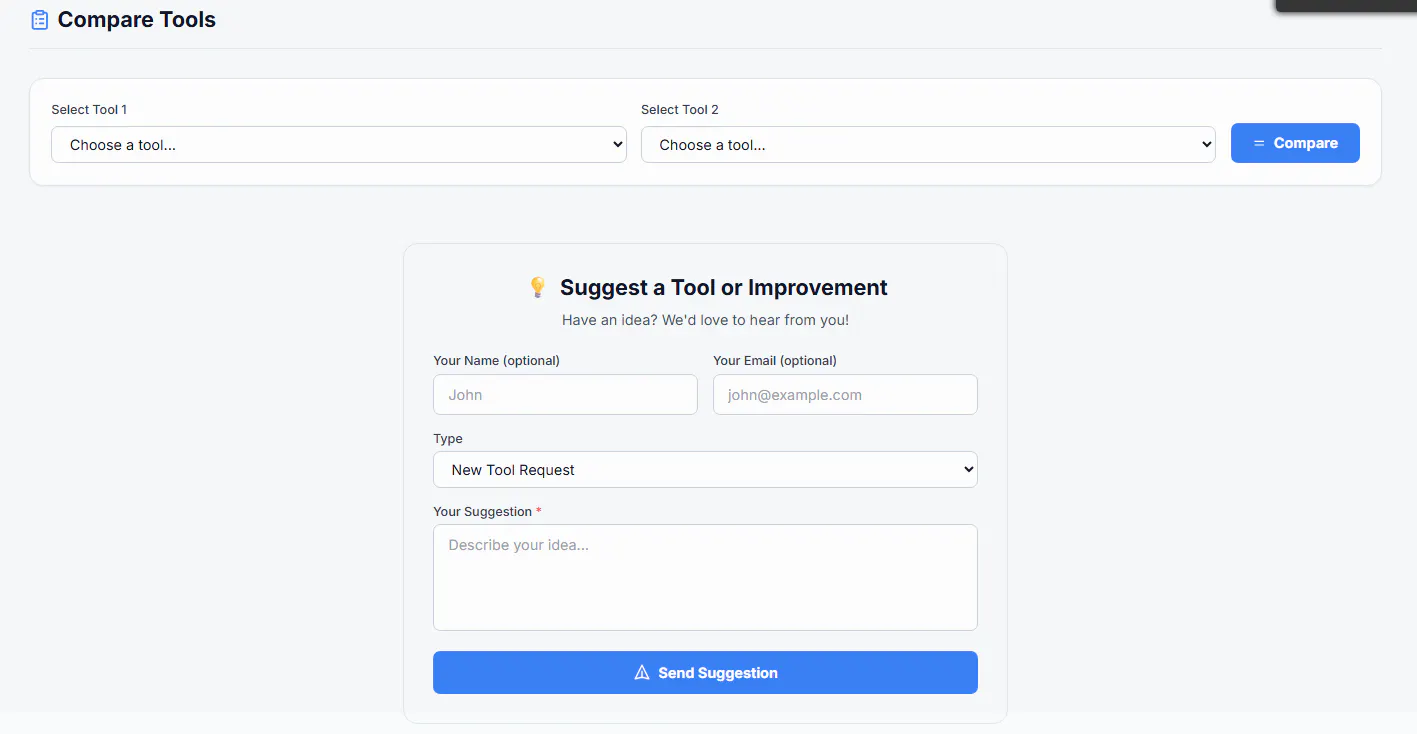Click the clipboard icon beside Compare Tools
Viewport: 1417px width, 734px height.
coord(40,20)
